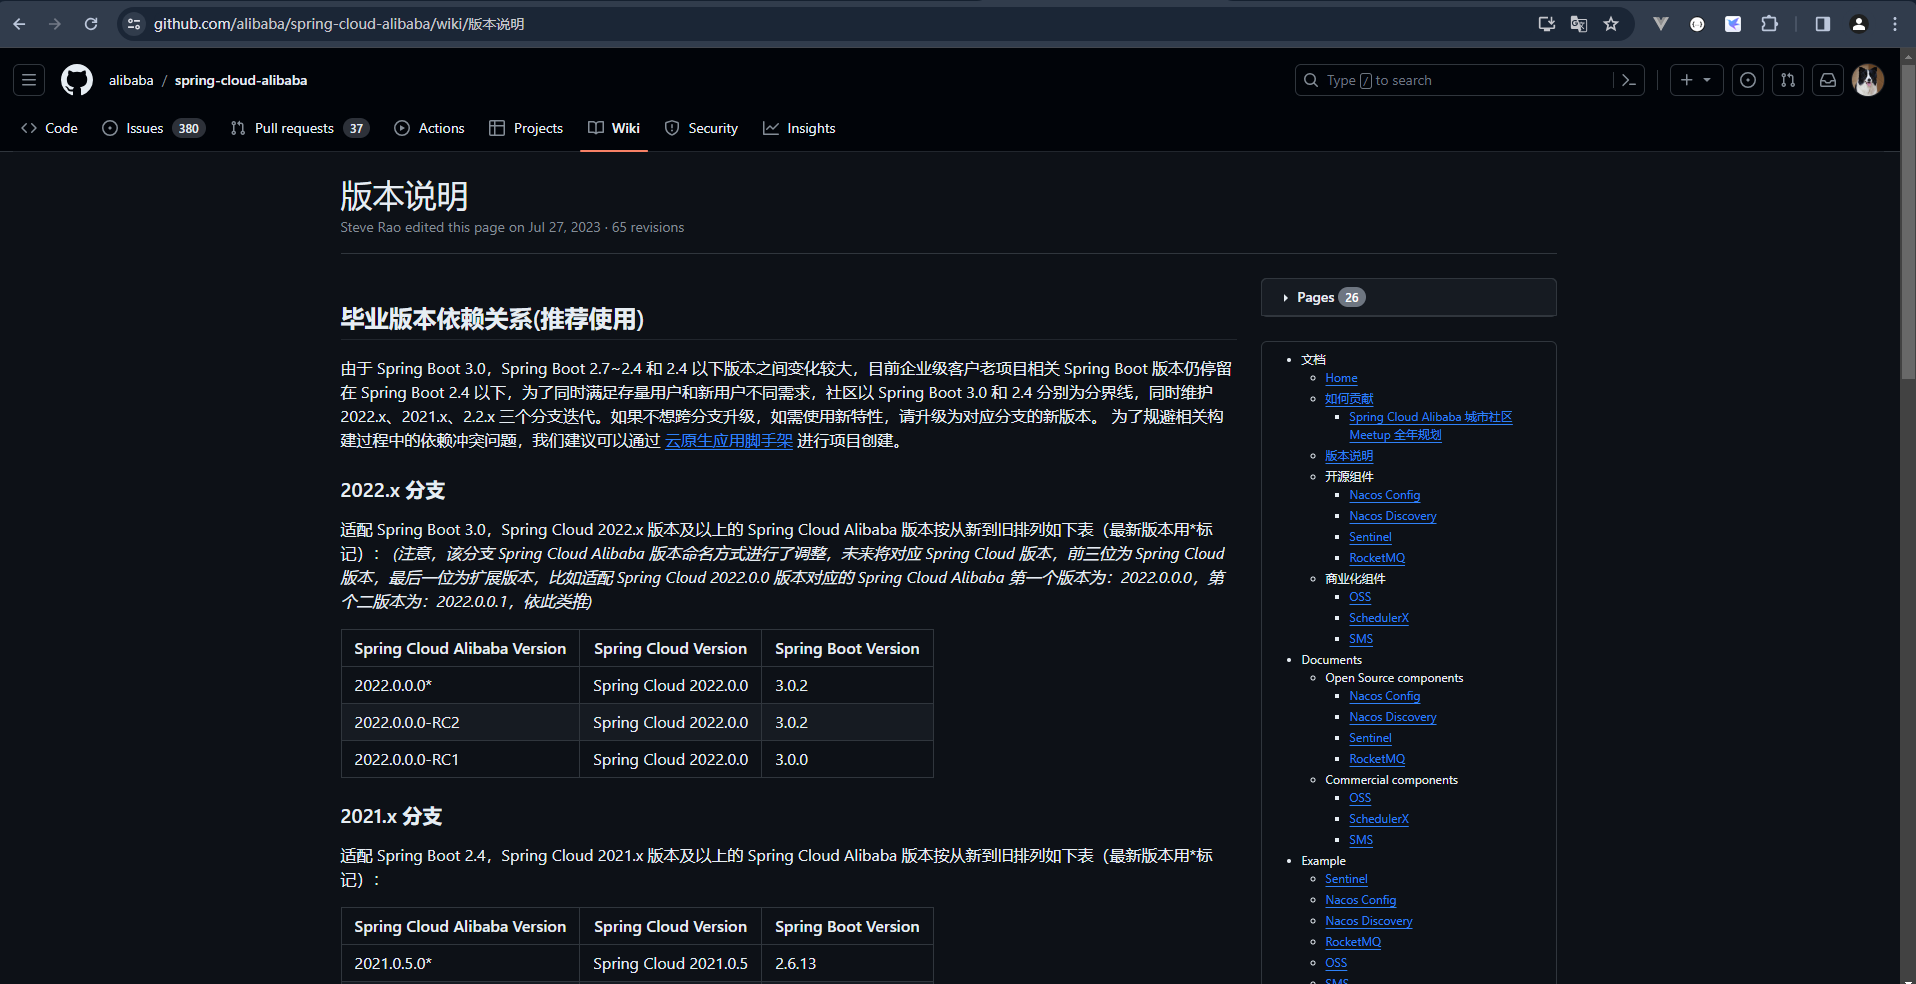Open Nacos Config under Open Source components
Viewport: 1916px width, 984px height.
(x=1384, y=696)
